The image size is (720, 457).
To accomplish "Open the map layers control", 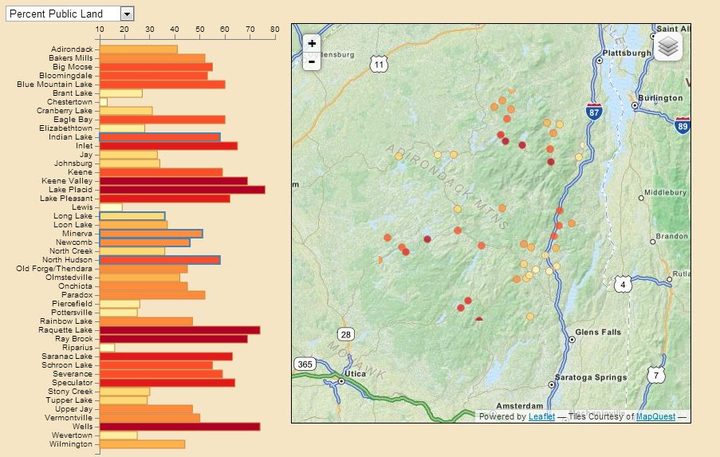I will point(668,46).
